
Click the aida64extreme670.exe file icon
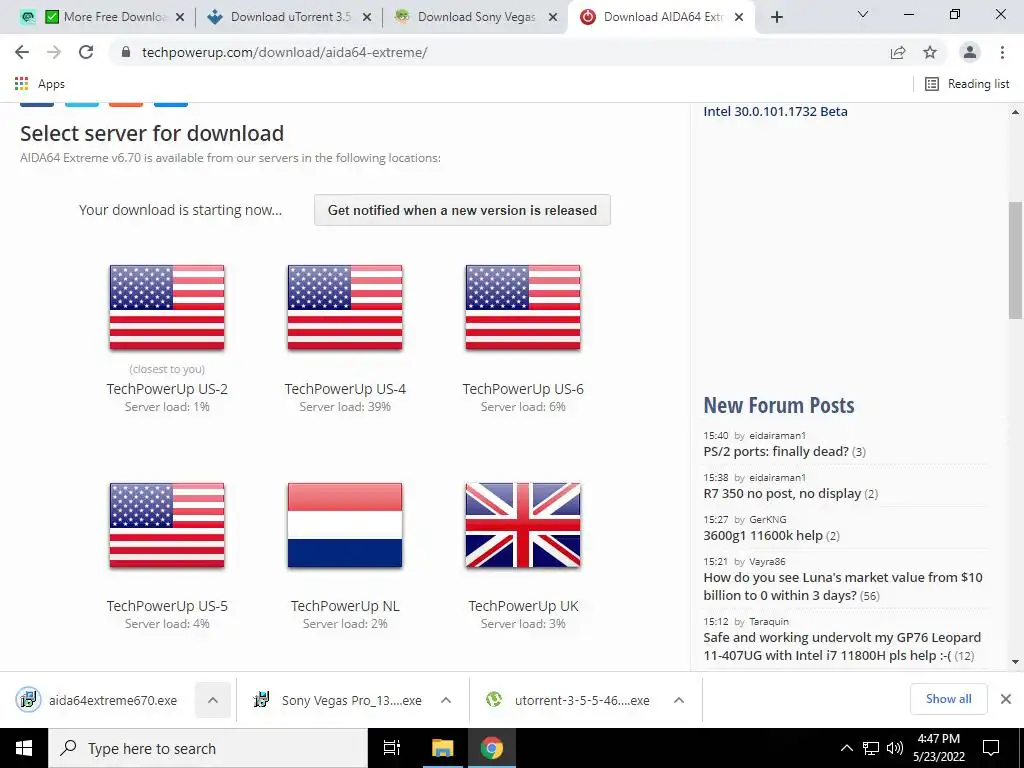click(28, 700)
